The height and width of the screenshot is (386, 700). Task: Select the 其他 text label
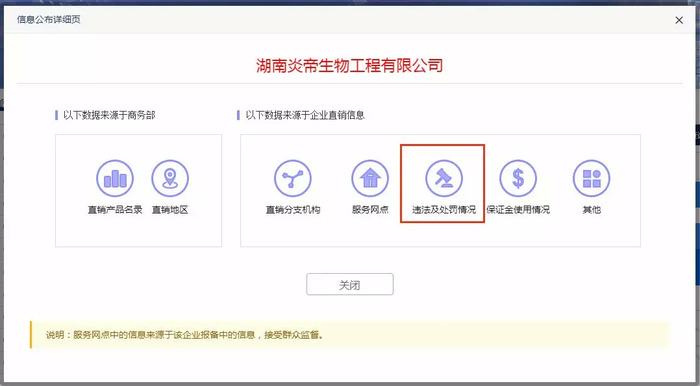tap(592, 210)
